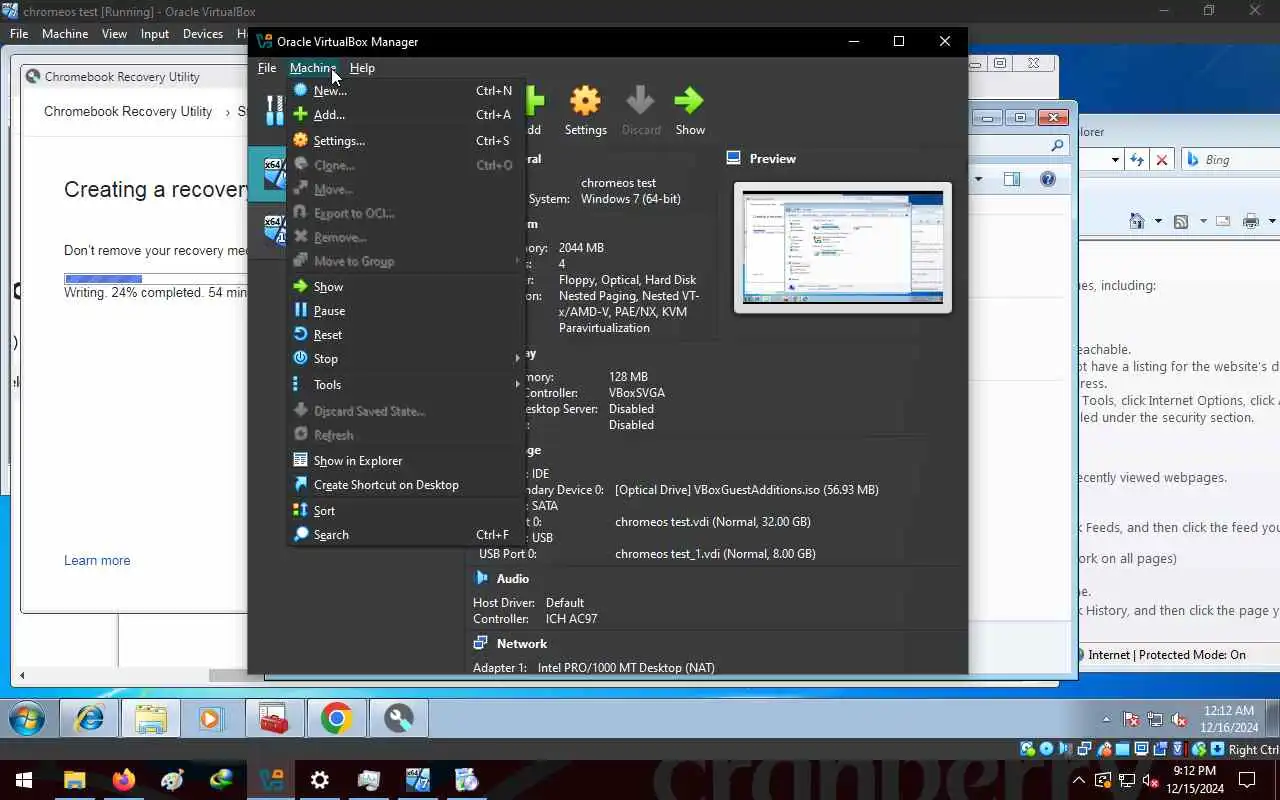1280x800 pixels.
Task: Click the Sort menu entry
Action: [x=405, y=510]
